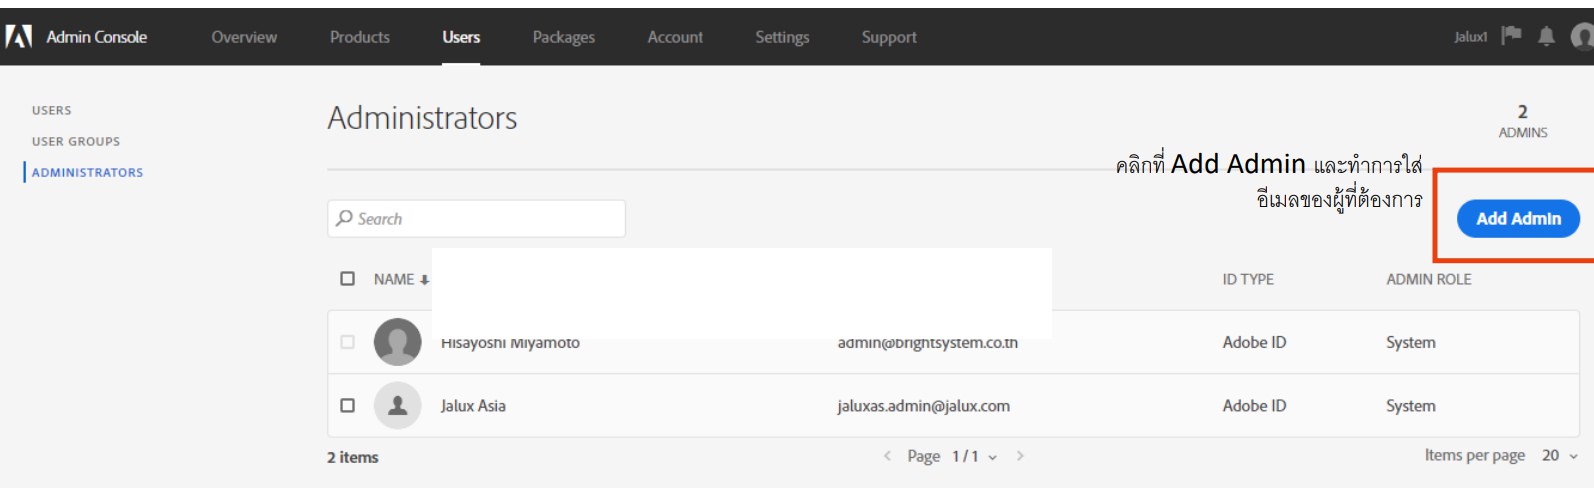Click System role in Hisayoshi Miyamoto row

coord(1410,342)
